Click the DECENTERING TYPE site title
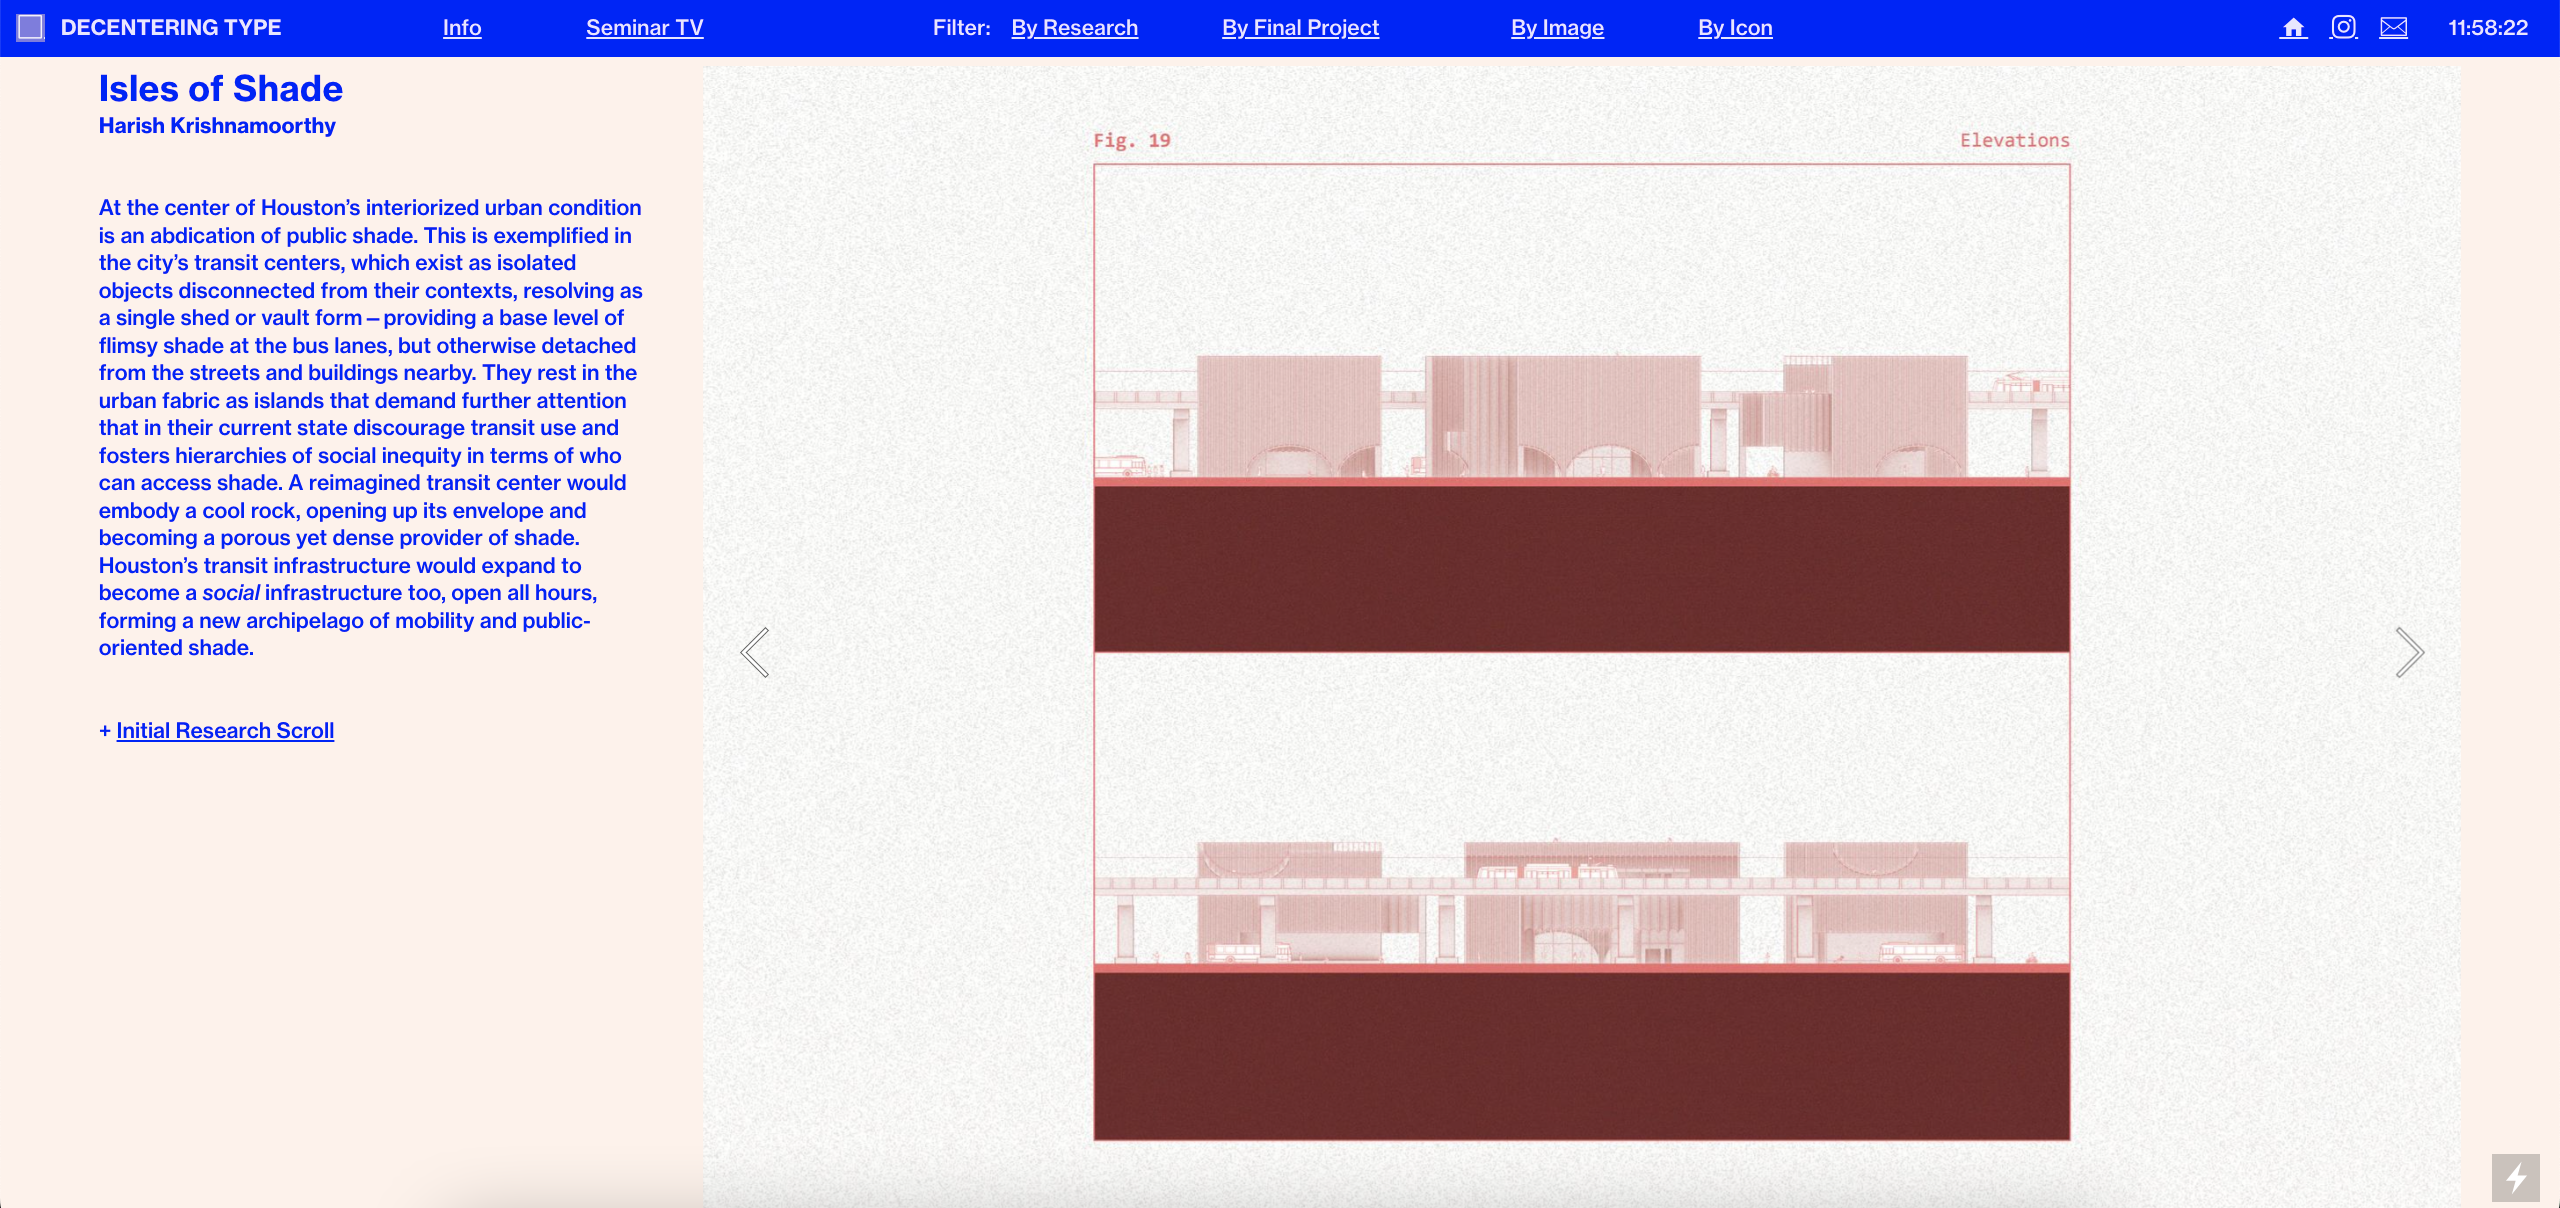The width and height of the screenshot is (2560, 1208). pos(171,28)
